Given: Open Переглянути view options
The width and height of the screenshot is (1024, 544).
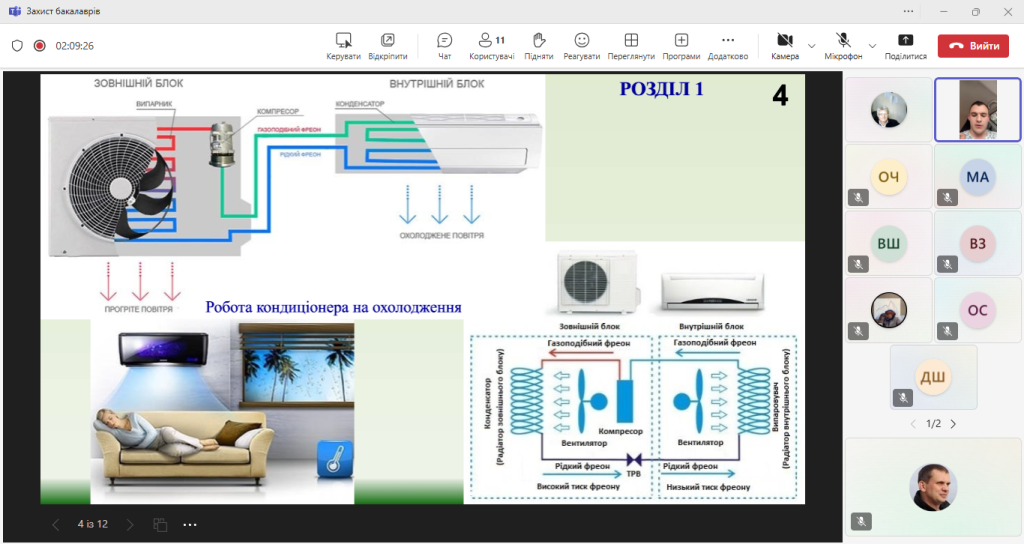Looking at the screenshot, I should (631, 45).
